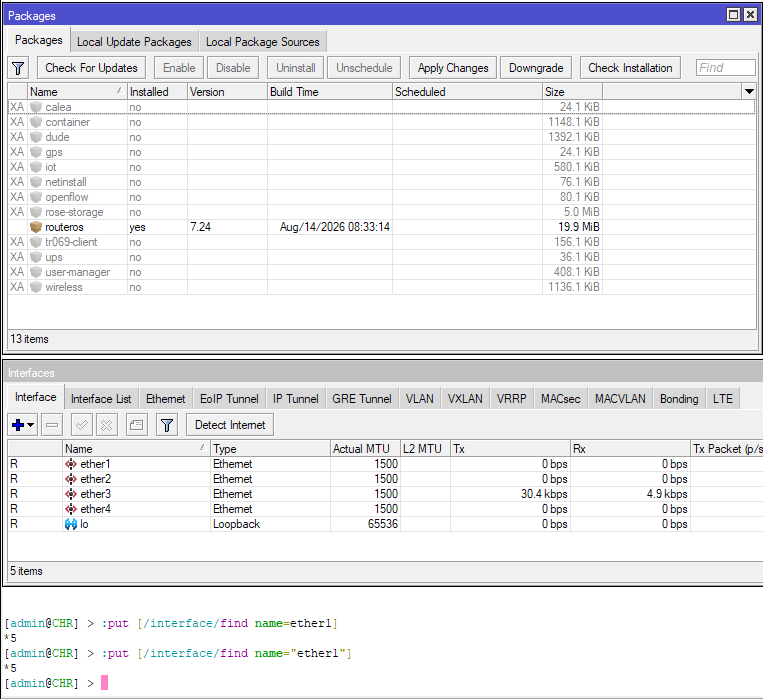763x699 pixels.
Task: Click the gps package icon
Action: [x=36, y=152]
